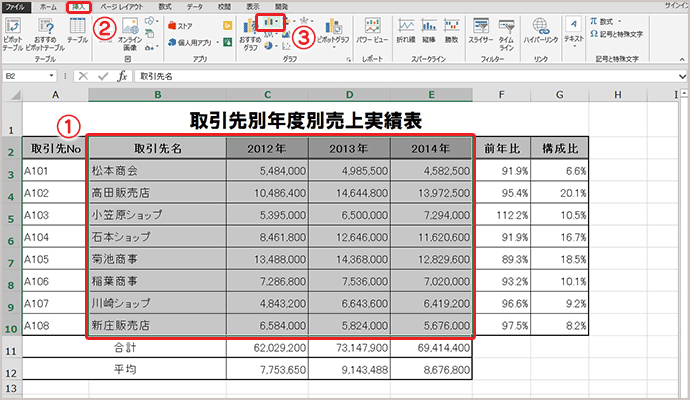Click the column chart insert icon
The image size is (690, 400).
coord(268,21)
